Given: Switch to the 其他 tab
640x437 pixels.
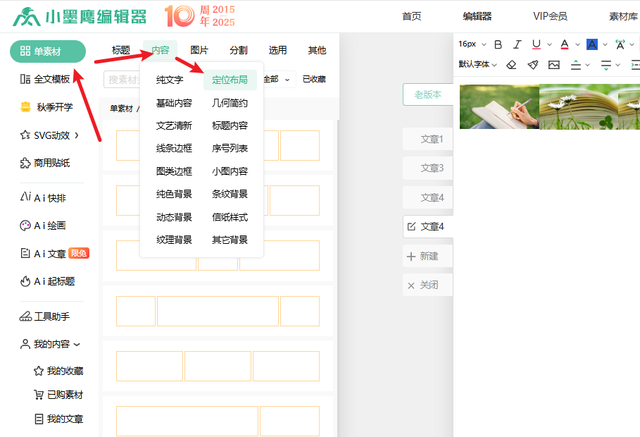Looking at the screenshot, I should 317,50.
